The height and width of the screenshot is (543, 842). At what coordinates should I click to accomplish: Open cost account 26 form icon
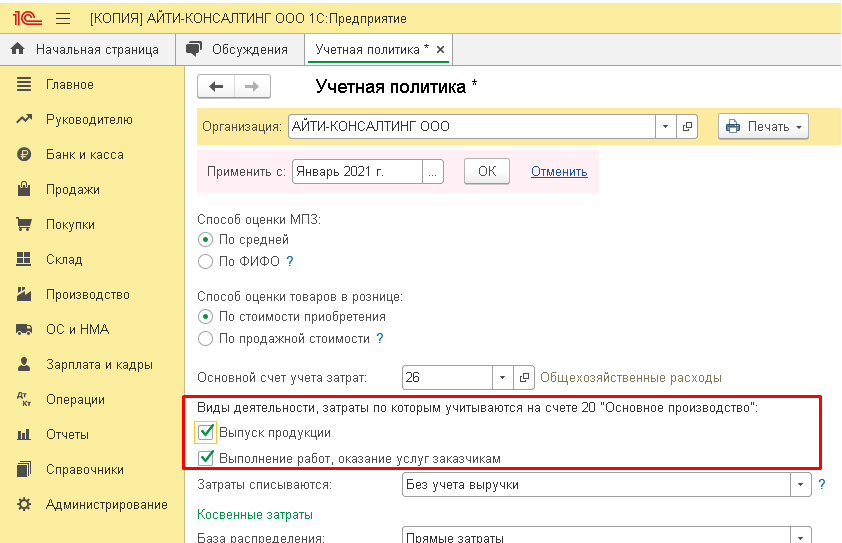pos(525,378)
